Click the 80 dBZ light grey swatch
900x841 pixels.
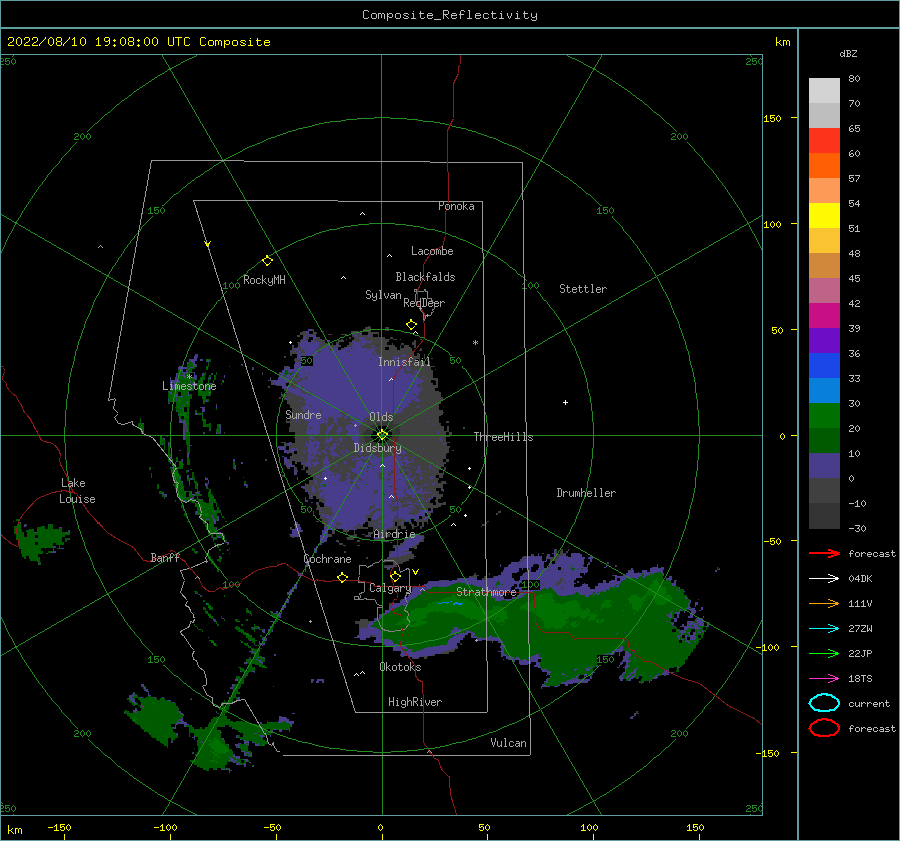coord(824,90)
